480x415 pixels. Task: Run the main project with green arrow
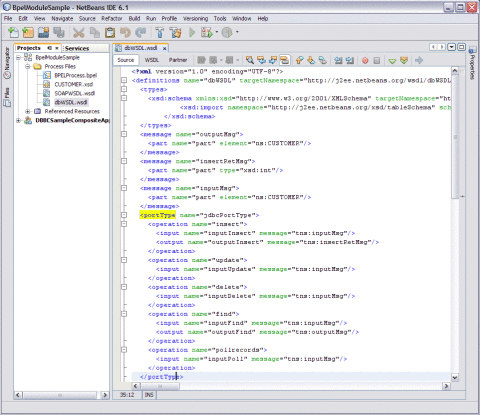click(x=192, y=32)
